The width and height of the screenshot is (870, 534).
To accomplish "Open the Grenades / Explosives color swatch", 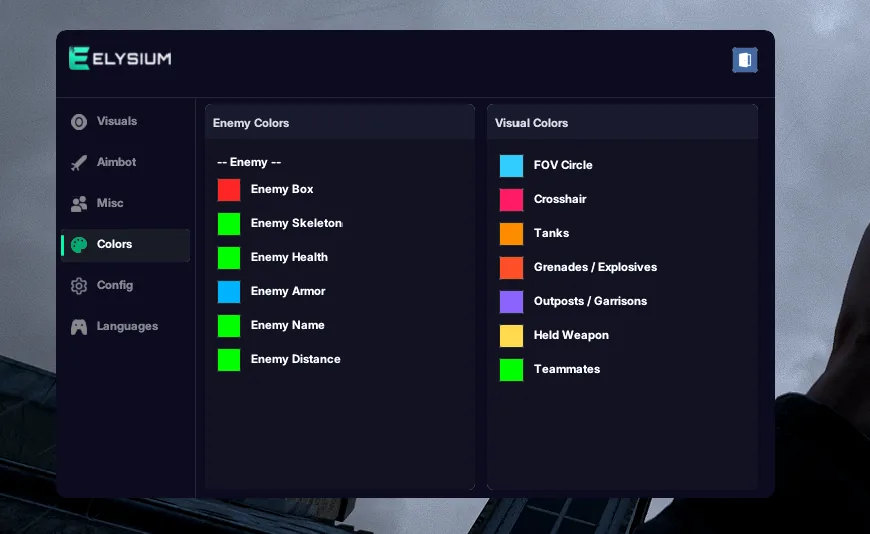I will 511,268.
